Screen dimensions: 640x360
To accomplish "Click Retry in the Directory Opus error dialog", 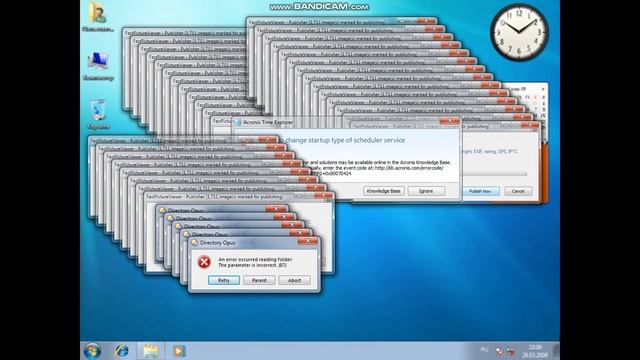I will coord(224,280).
